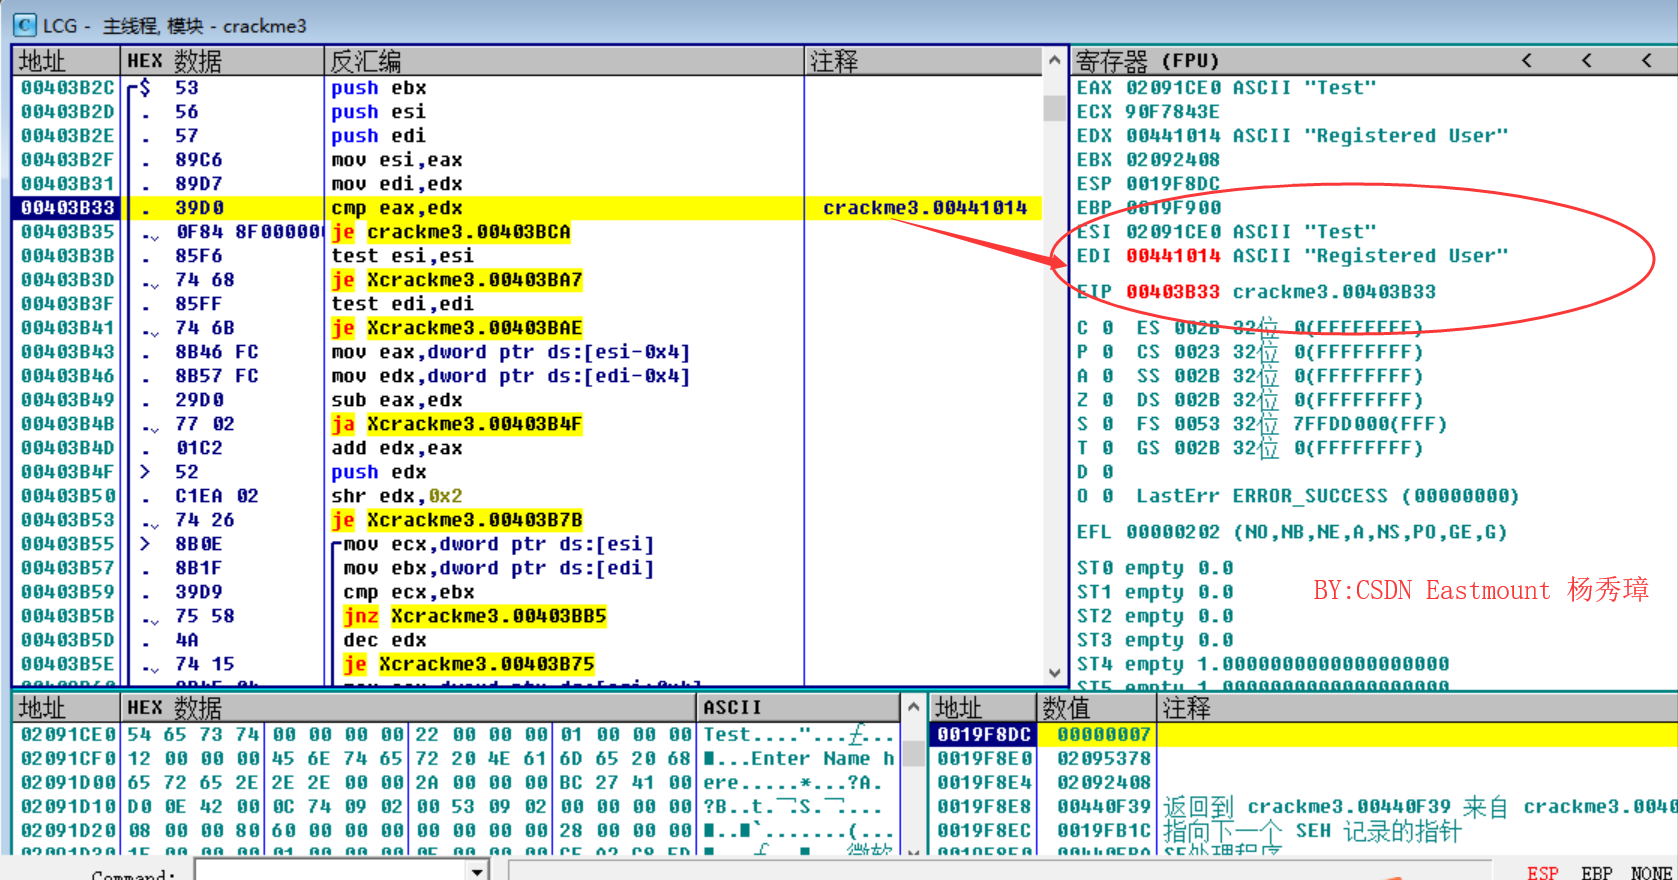Toggle the A flag value

(1108, 376)
